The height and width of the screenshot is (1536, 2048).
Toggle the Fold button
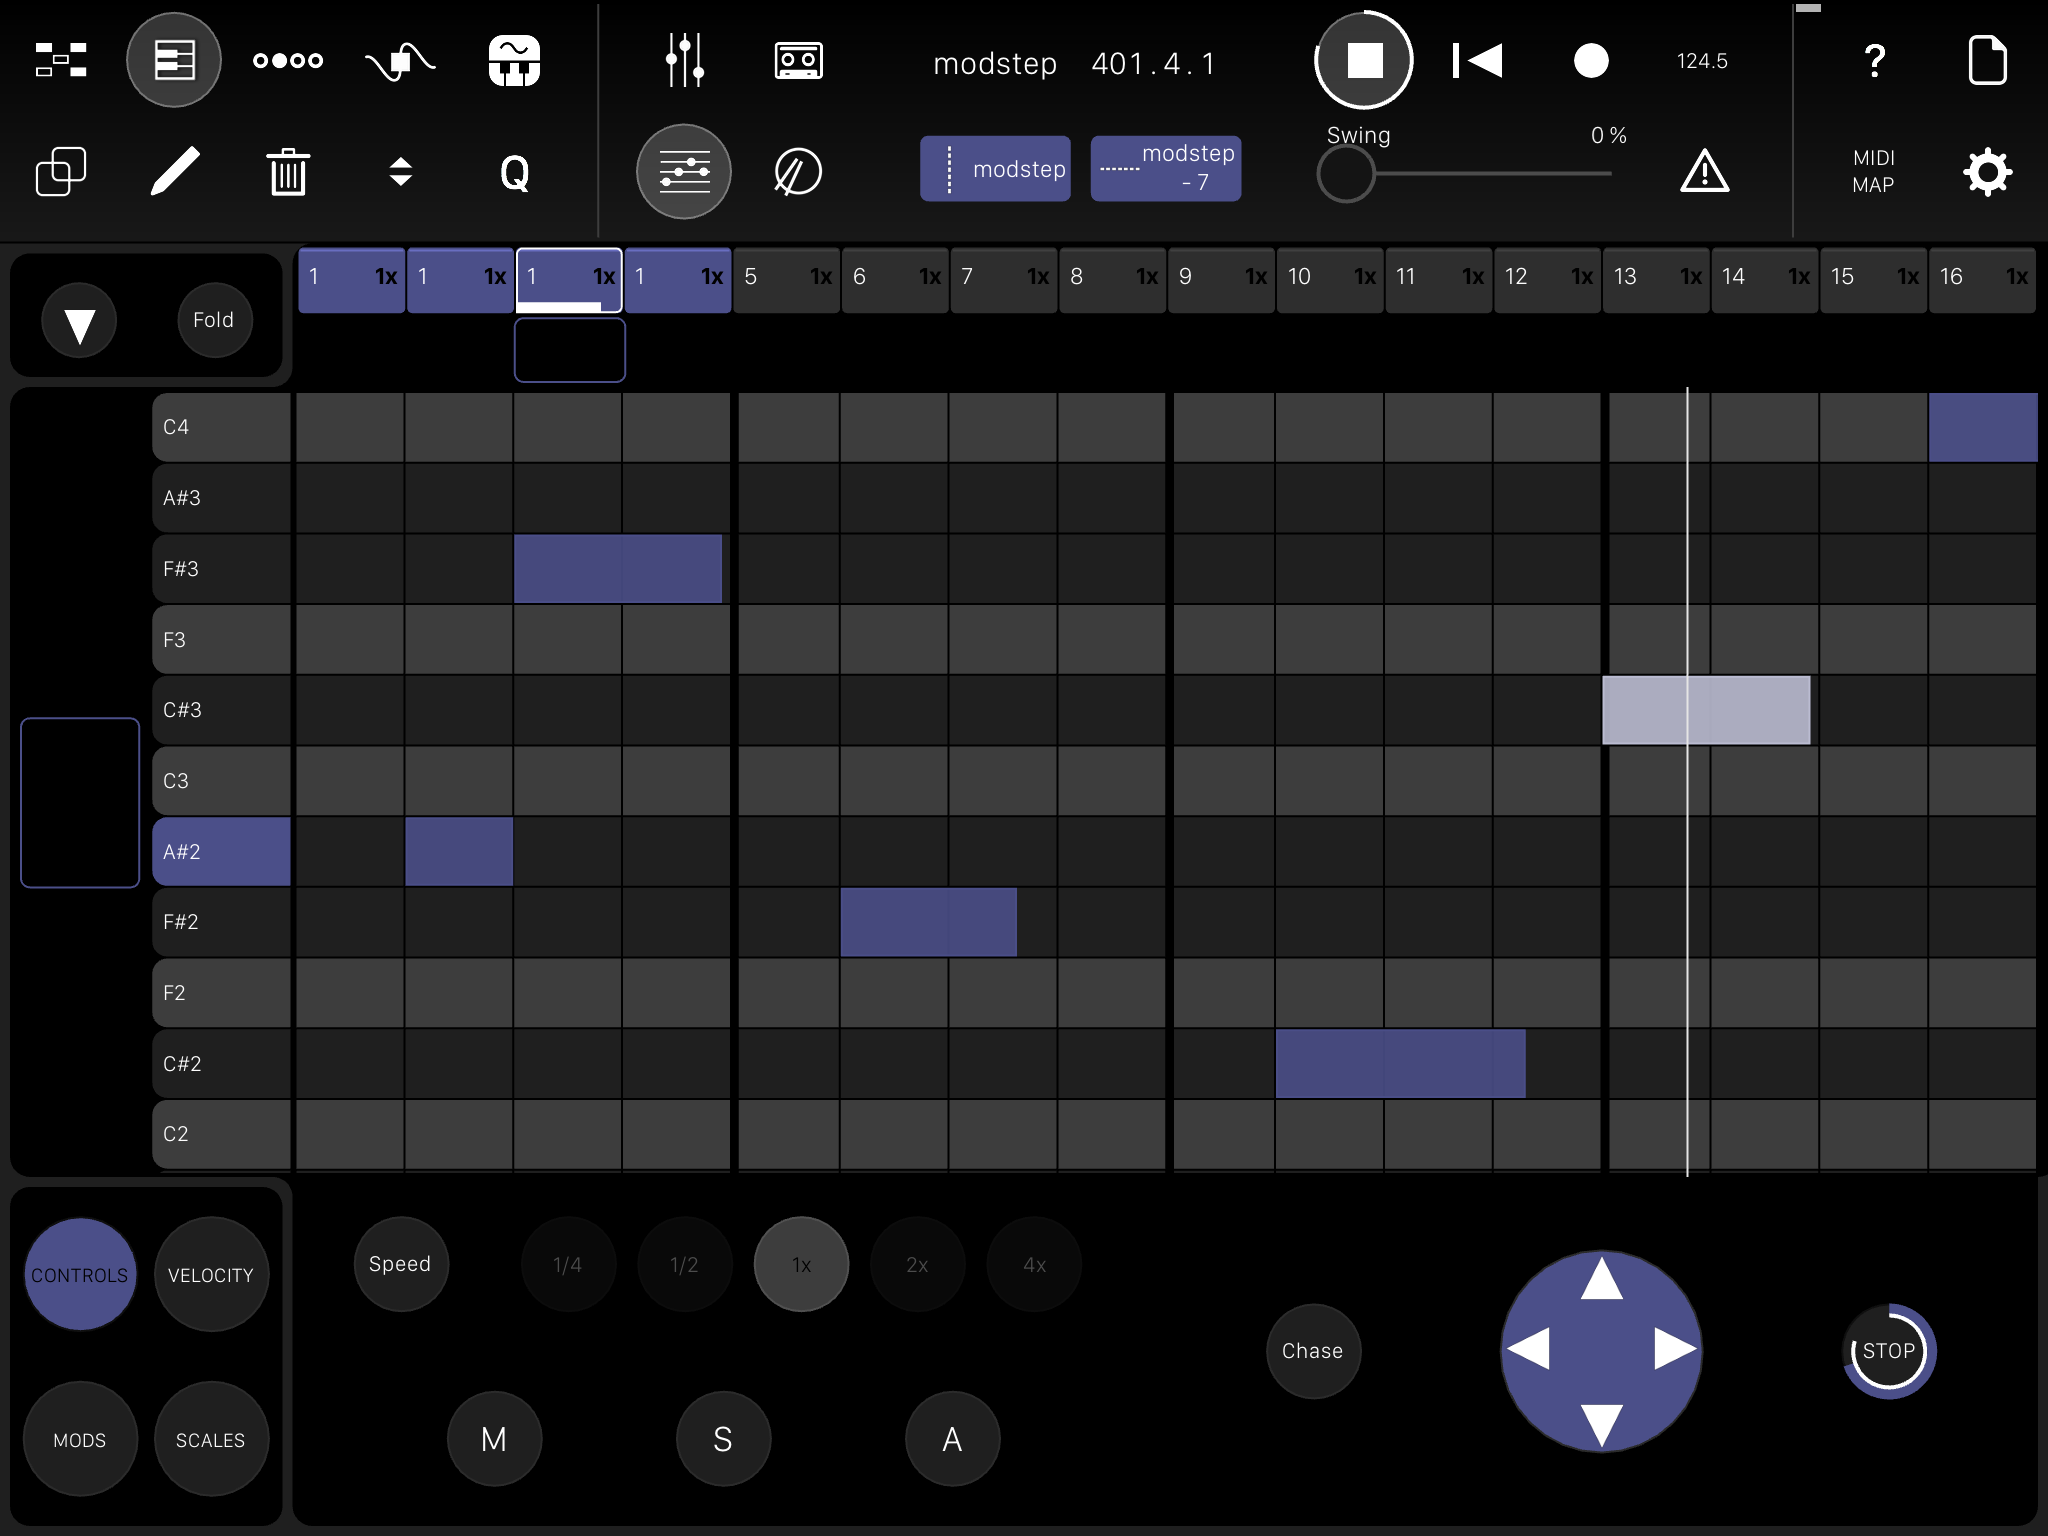[x=213, y=320]
